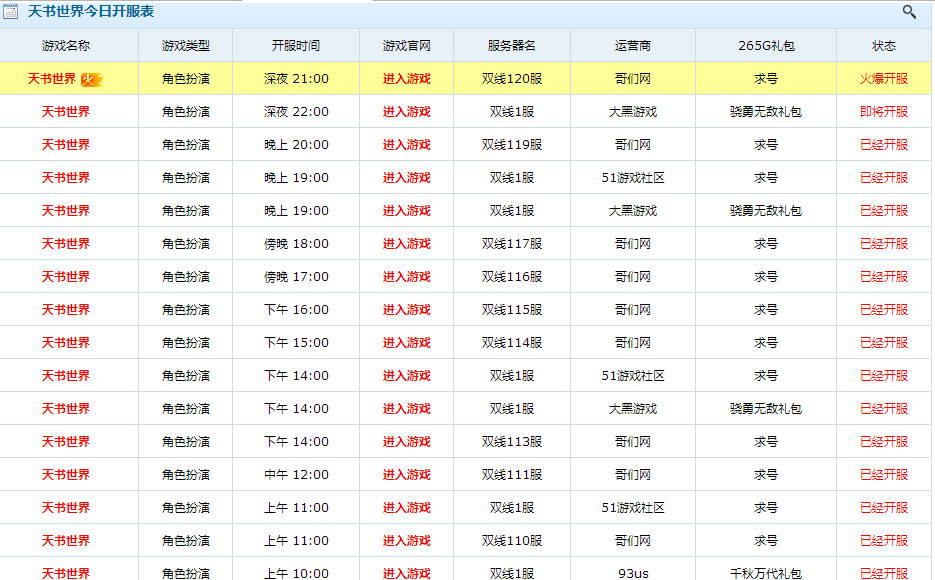Image resolution: width=935 pixels, height=580 pixels.
Task: Click 已经开服 status in the 双线110服 row
Action: (x=884, y=541)
